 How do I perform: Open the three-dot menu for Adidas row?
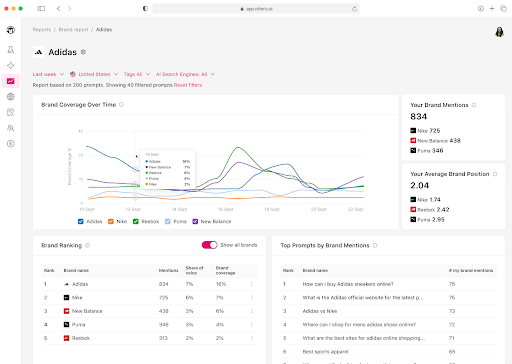[252, 284]
